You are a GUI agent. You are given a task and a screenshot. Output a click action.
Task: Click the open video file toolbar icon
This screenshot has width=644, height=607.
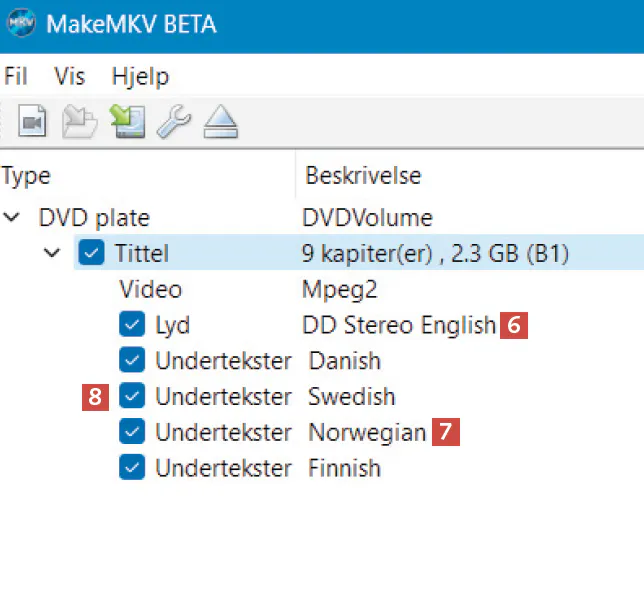(33, 121)
